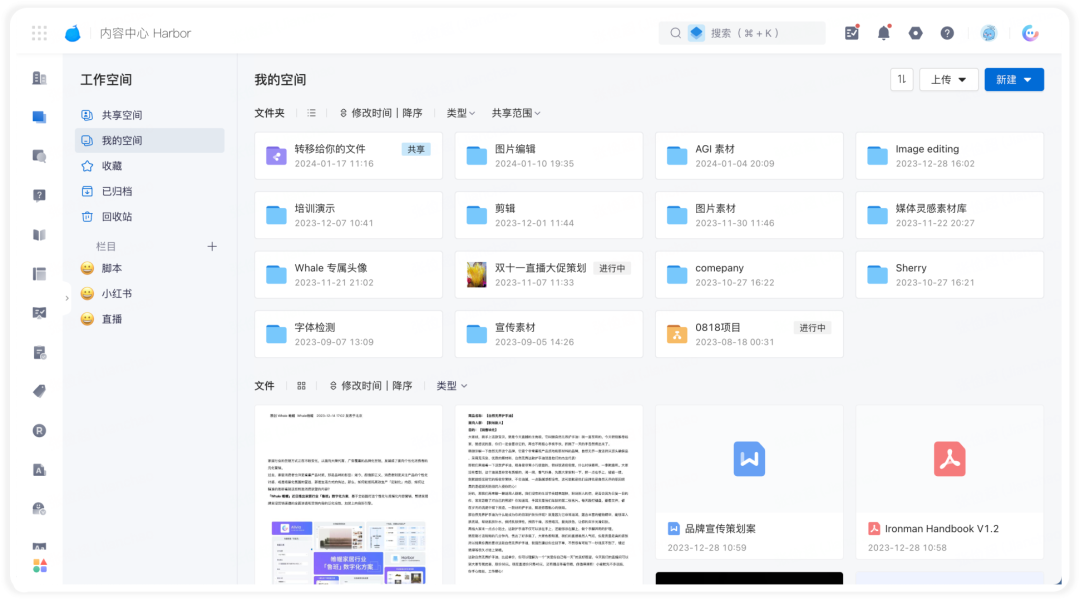Open the 上传 upload button

[x=948, y=79]
